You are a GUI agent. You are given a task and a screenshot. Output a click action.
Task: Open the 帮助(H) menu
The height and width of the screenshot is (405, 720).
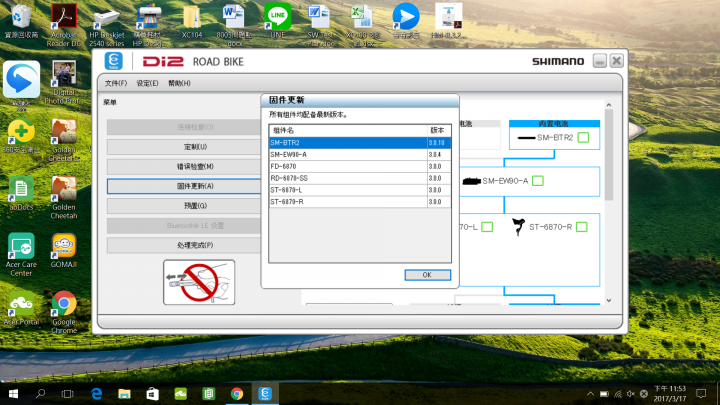[179, 83]
